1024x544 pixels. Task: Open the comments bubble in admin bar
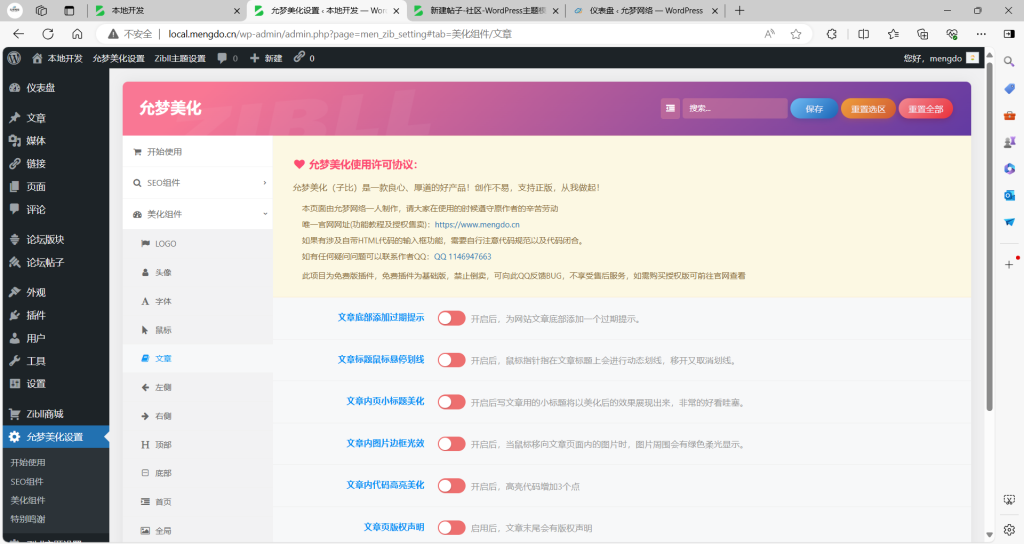[227, 58]
